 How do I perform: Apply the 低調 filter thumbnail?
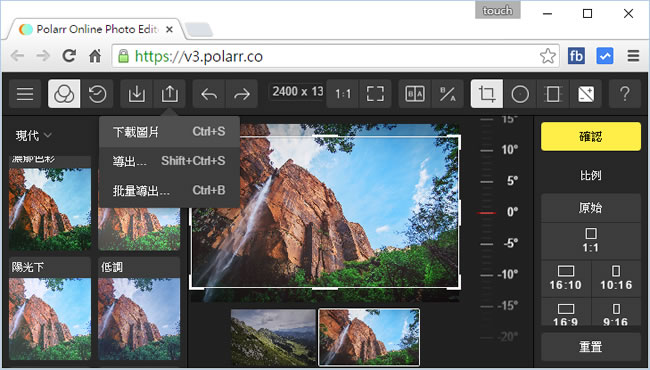coord(139,308)
